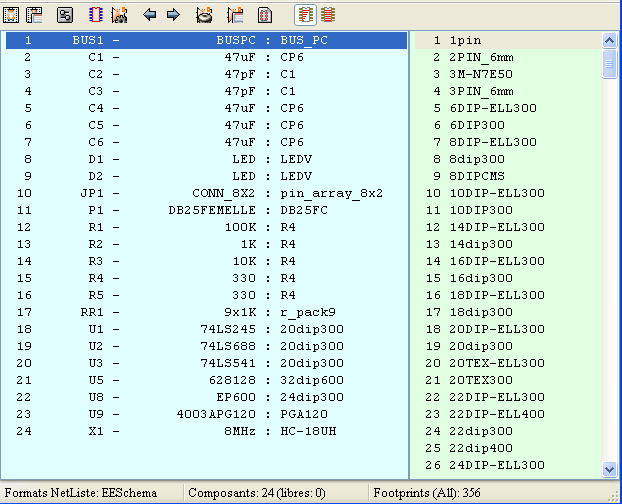Select footprint 24DIP-ELL300

(x=508, y=466)
